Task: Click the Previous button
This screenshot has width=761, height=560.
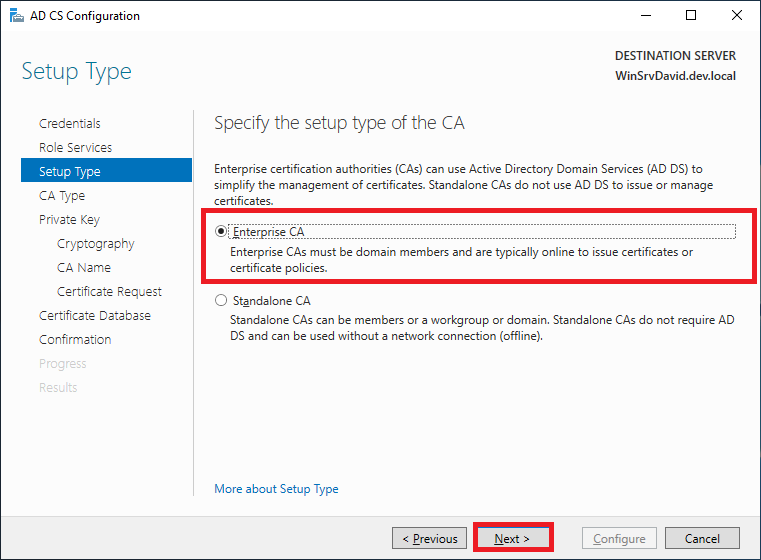Action: pos(430,538)
